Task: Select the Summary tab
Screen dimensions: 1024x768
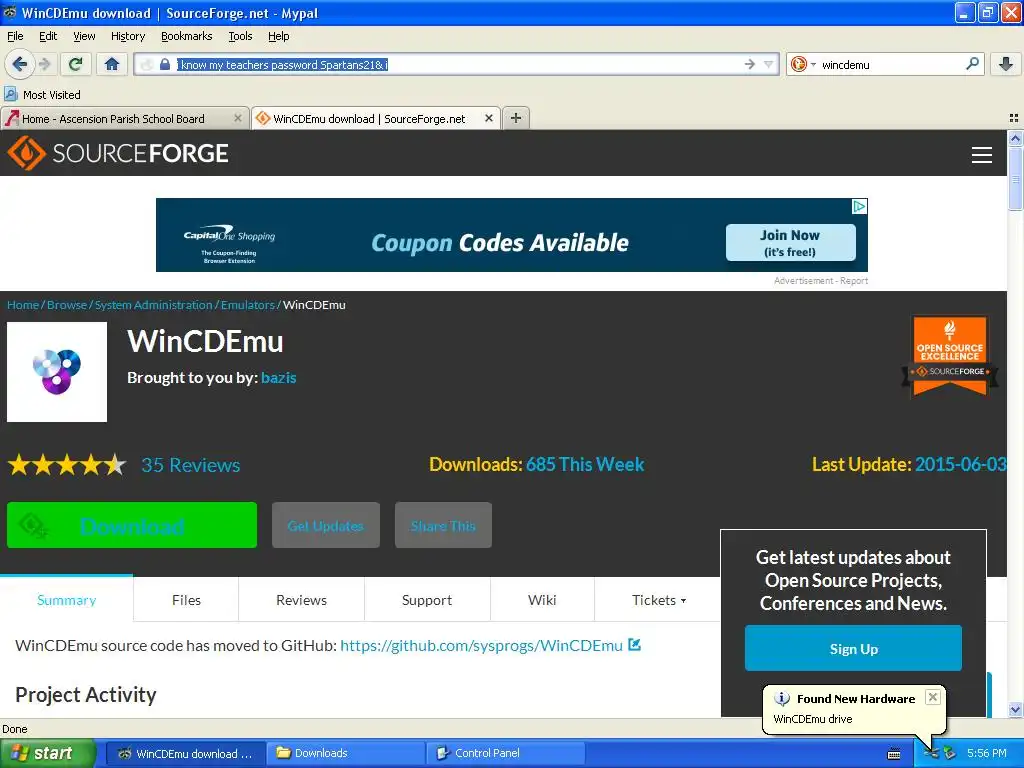Action: (67, 600)
